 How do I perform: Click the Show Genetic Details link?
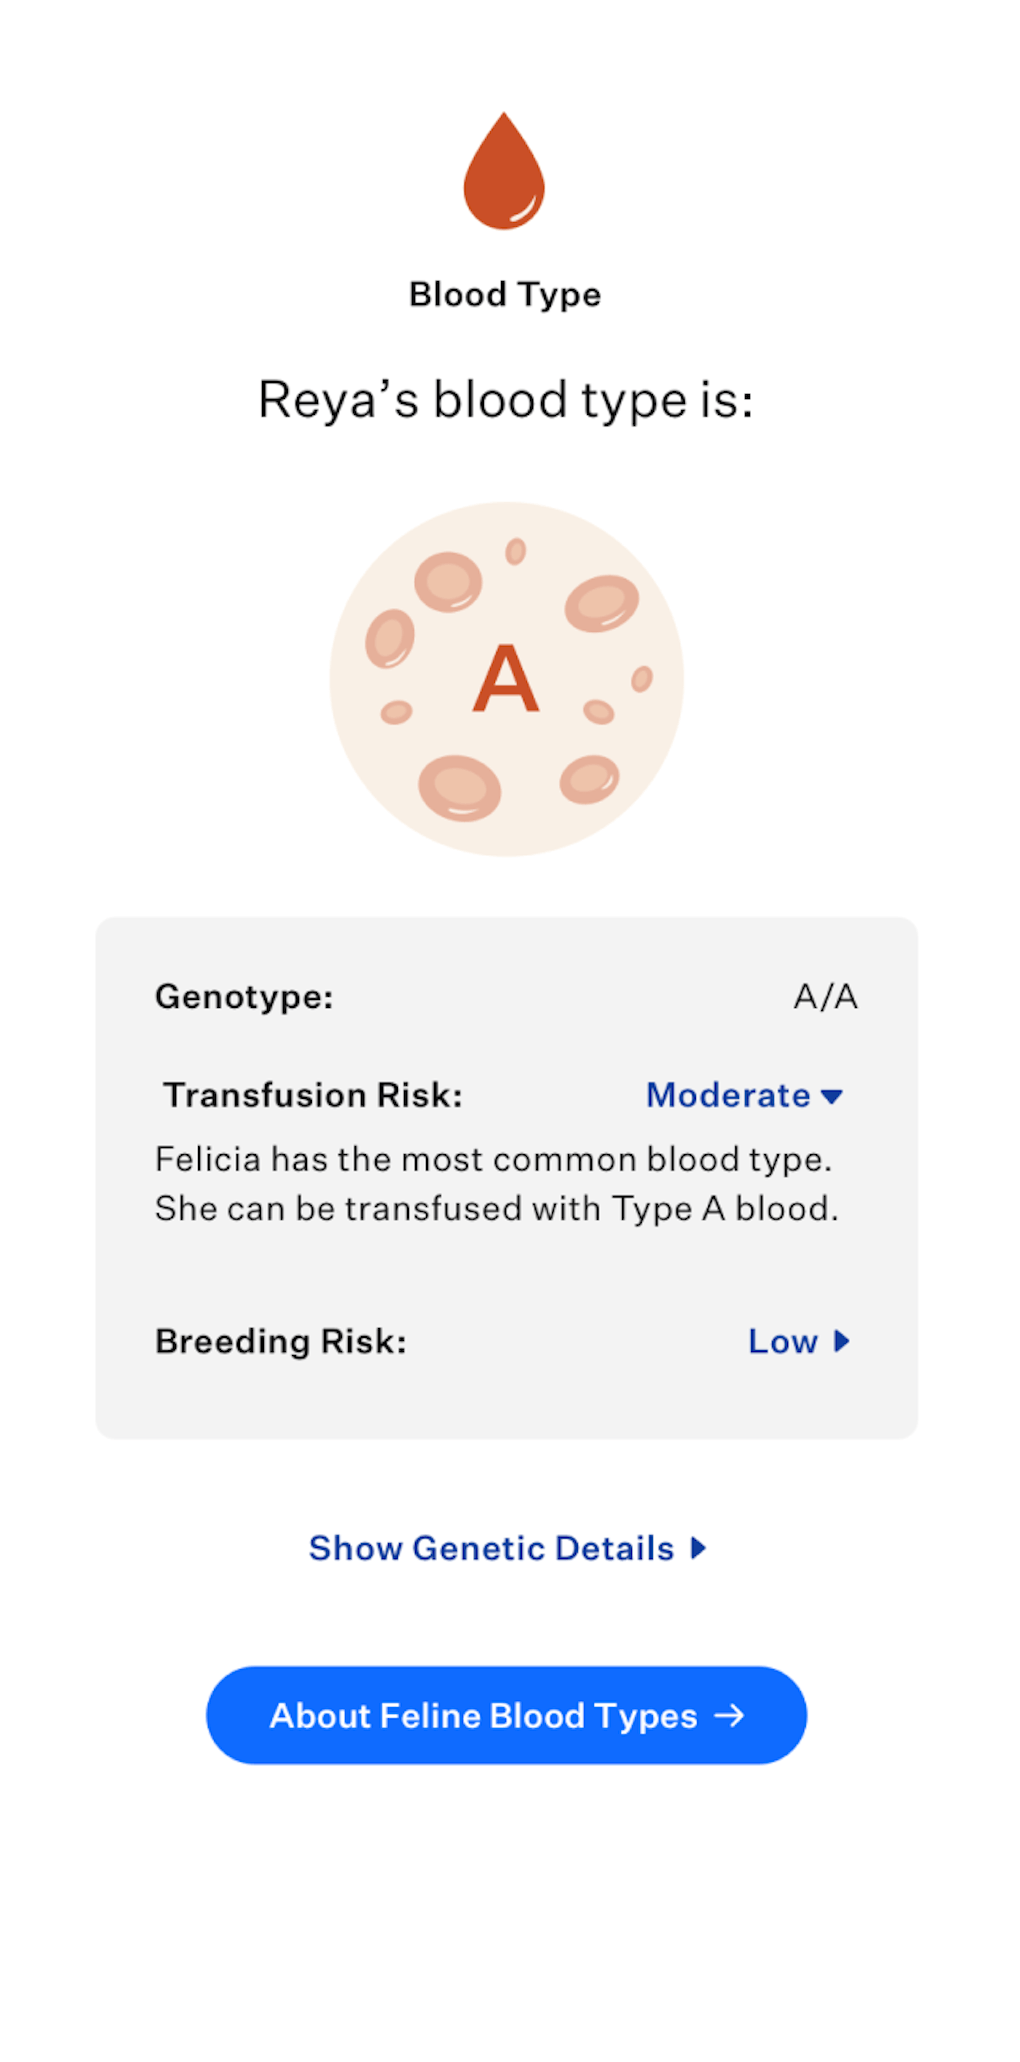point(492,1548)
